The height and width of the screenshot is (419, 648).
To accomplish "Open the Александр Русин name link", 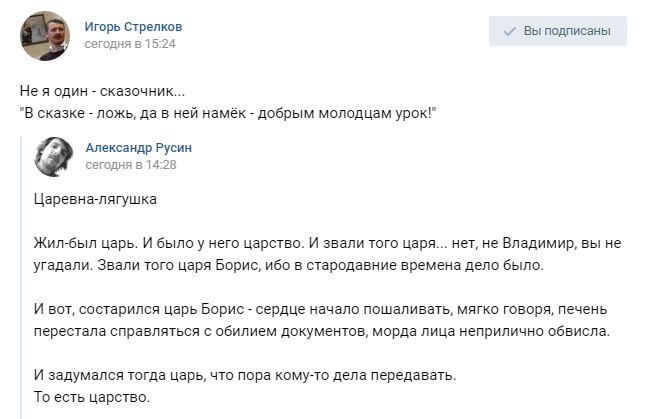I will tap(139, 148).
